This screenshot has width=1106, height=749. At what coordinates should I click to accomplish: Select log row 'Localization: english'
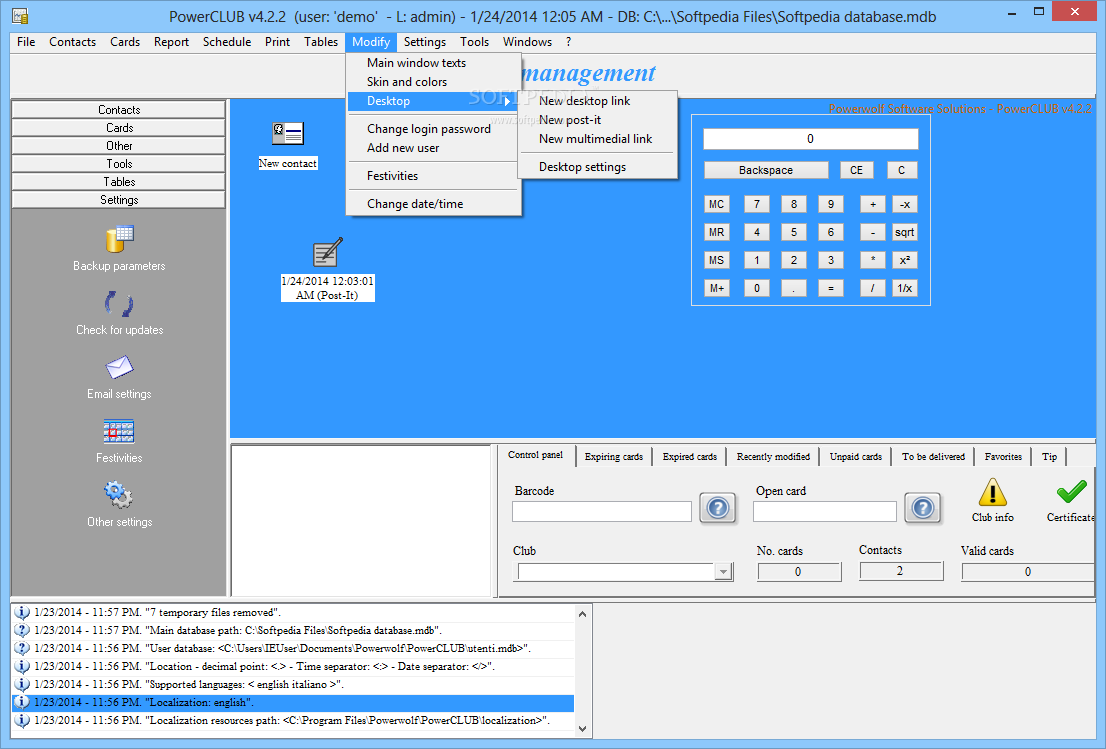point(293,702)
